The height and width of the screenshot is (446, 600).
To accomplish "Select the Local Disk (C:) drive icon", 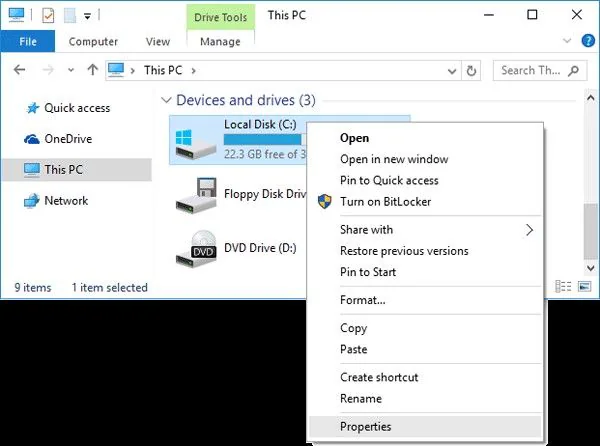I will point(195,144).
